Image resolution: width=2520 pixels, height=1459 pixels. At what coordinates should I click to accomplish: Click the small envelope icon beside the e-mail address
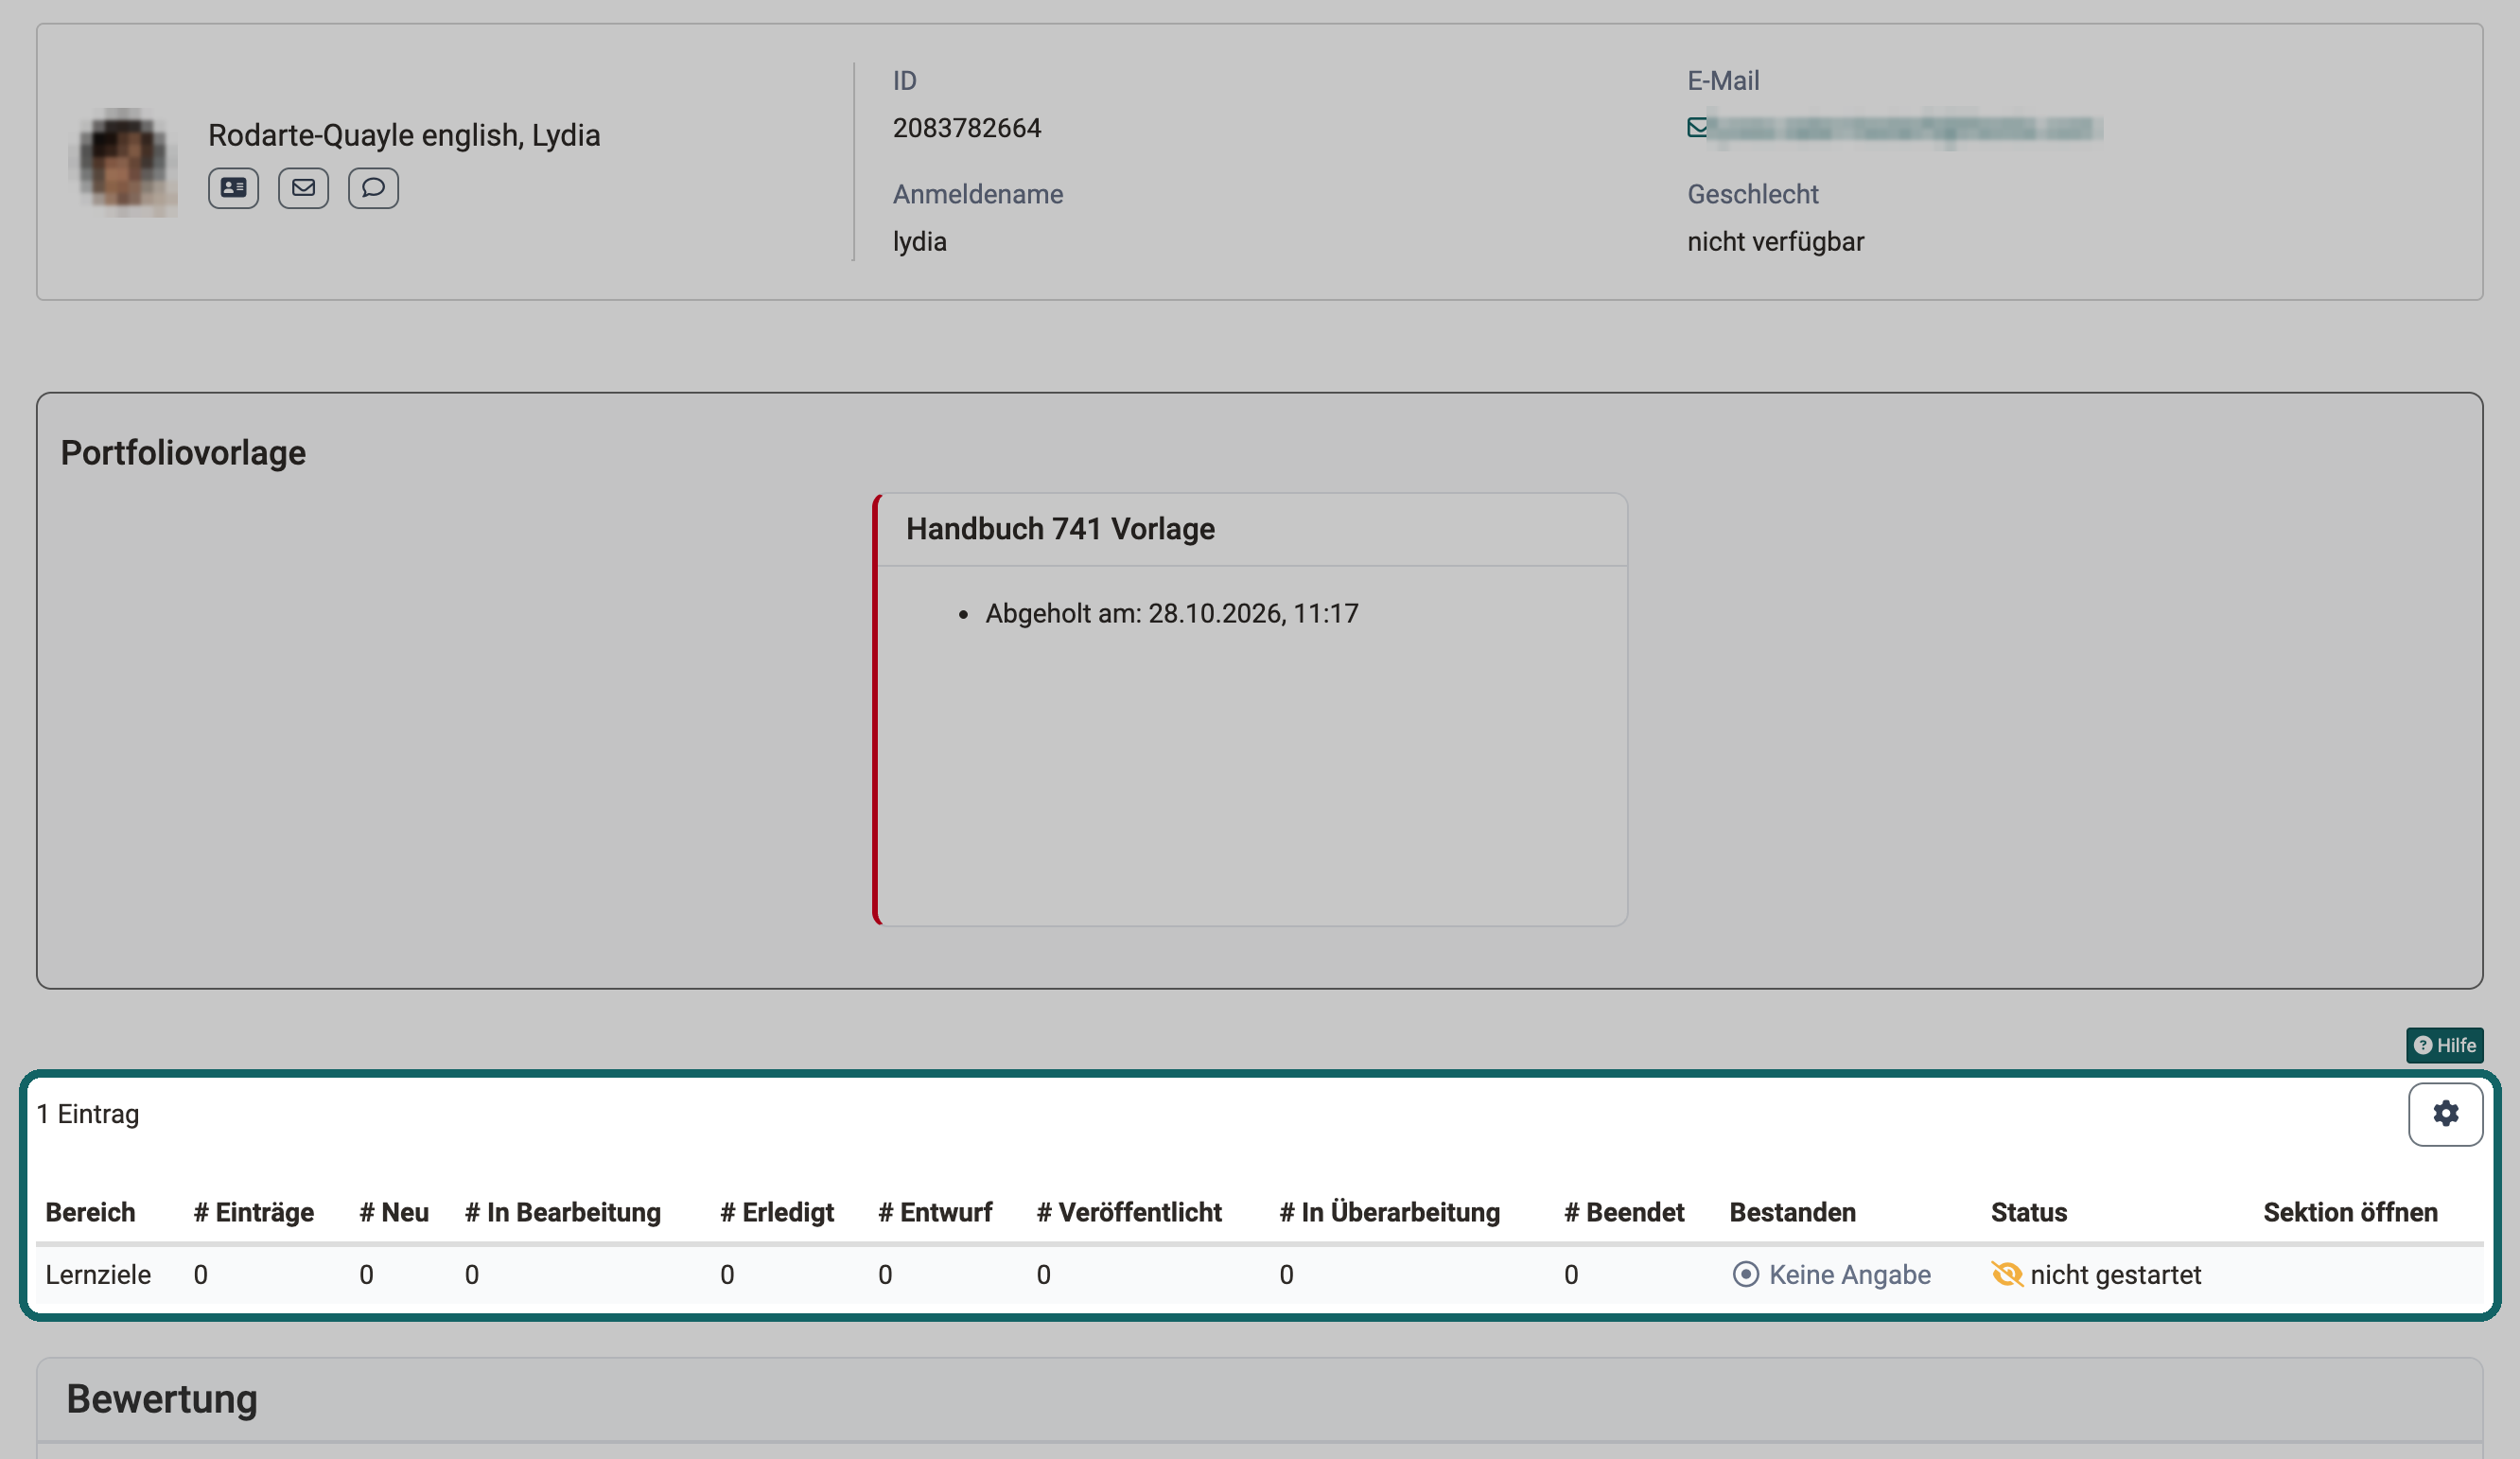click(x=1697, y=128)
